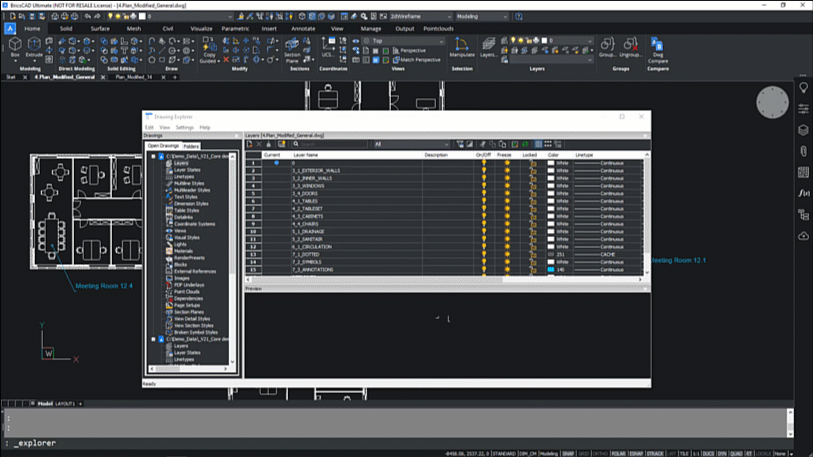Open the Attachments paperclip panel on right sidebar
The image size is (813, 457).
click(x=803, y=151)
